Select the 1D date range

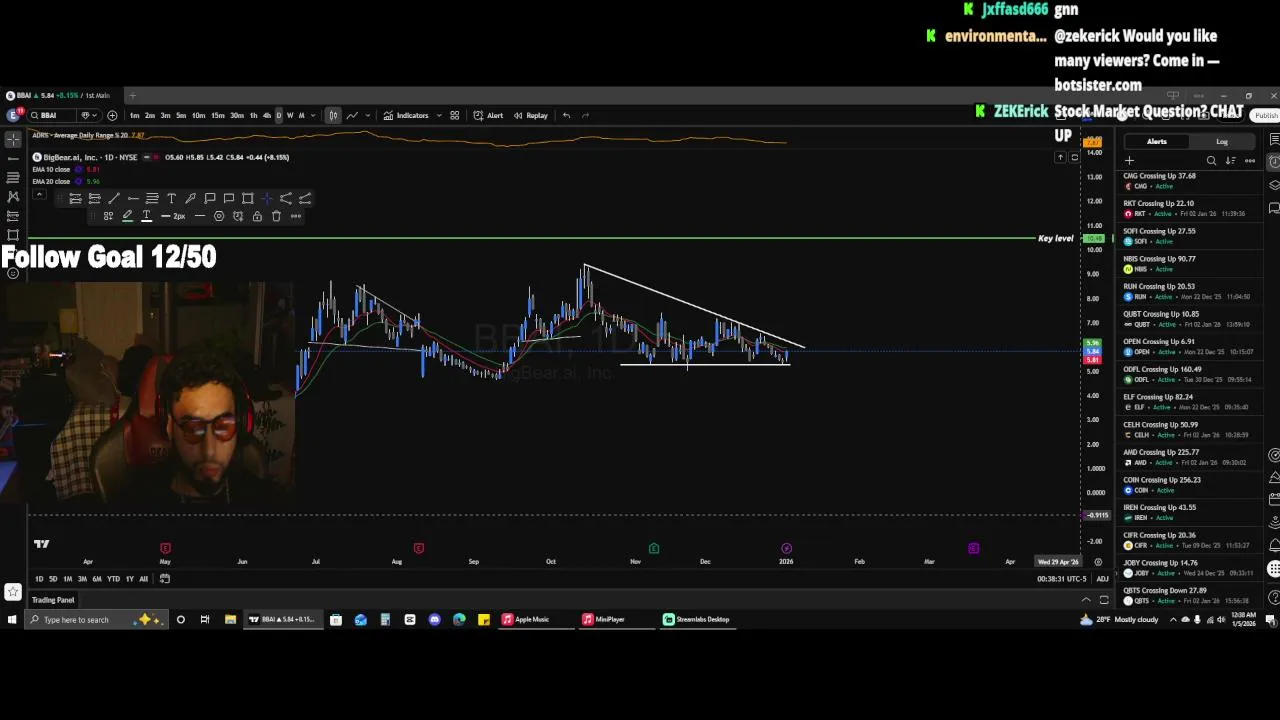click(x=39, y=579)
